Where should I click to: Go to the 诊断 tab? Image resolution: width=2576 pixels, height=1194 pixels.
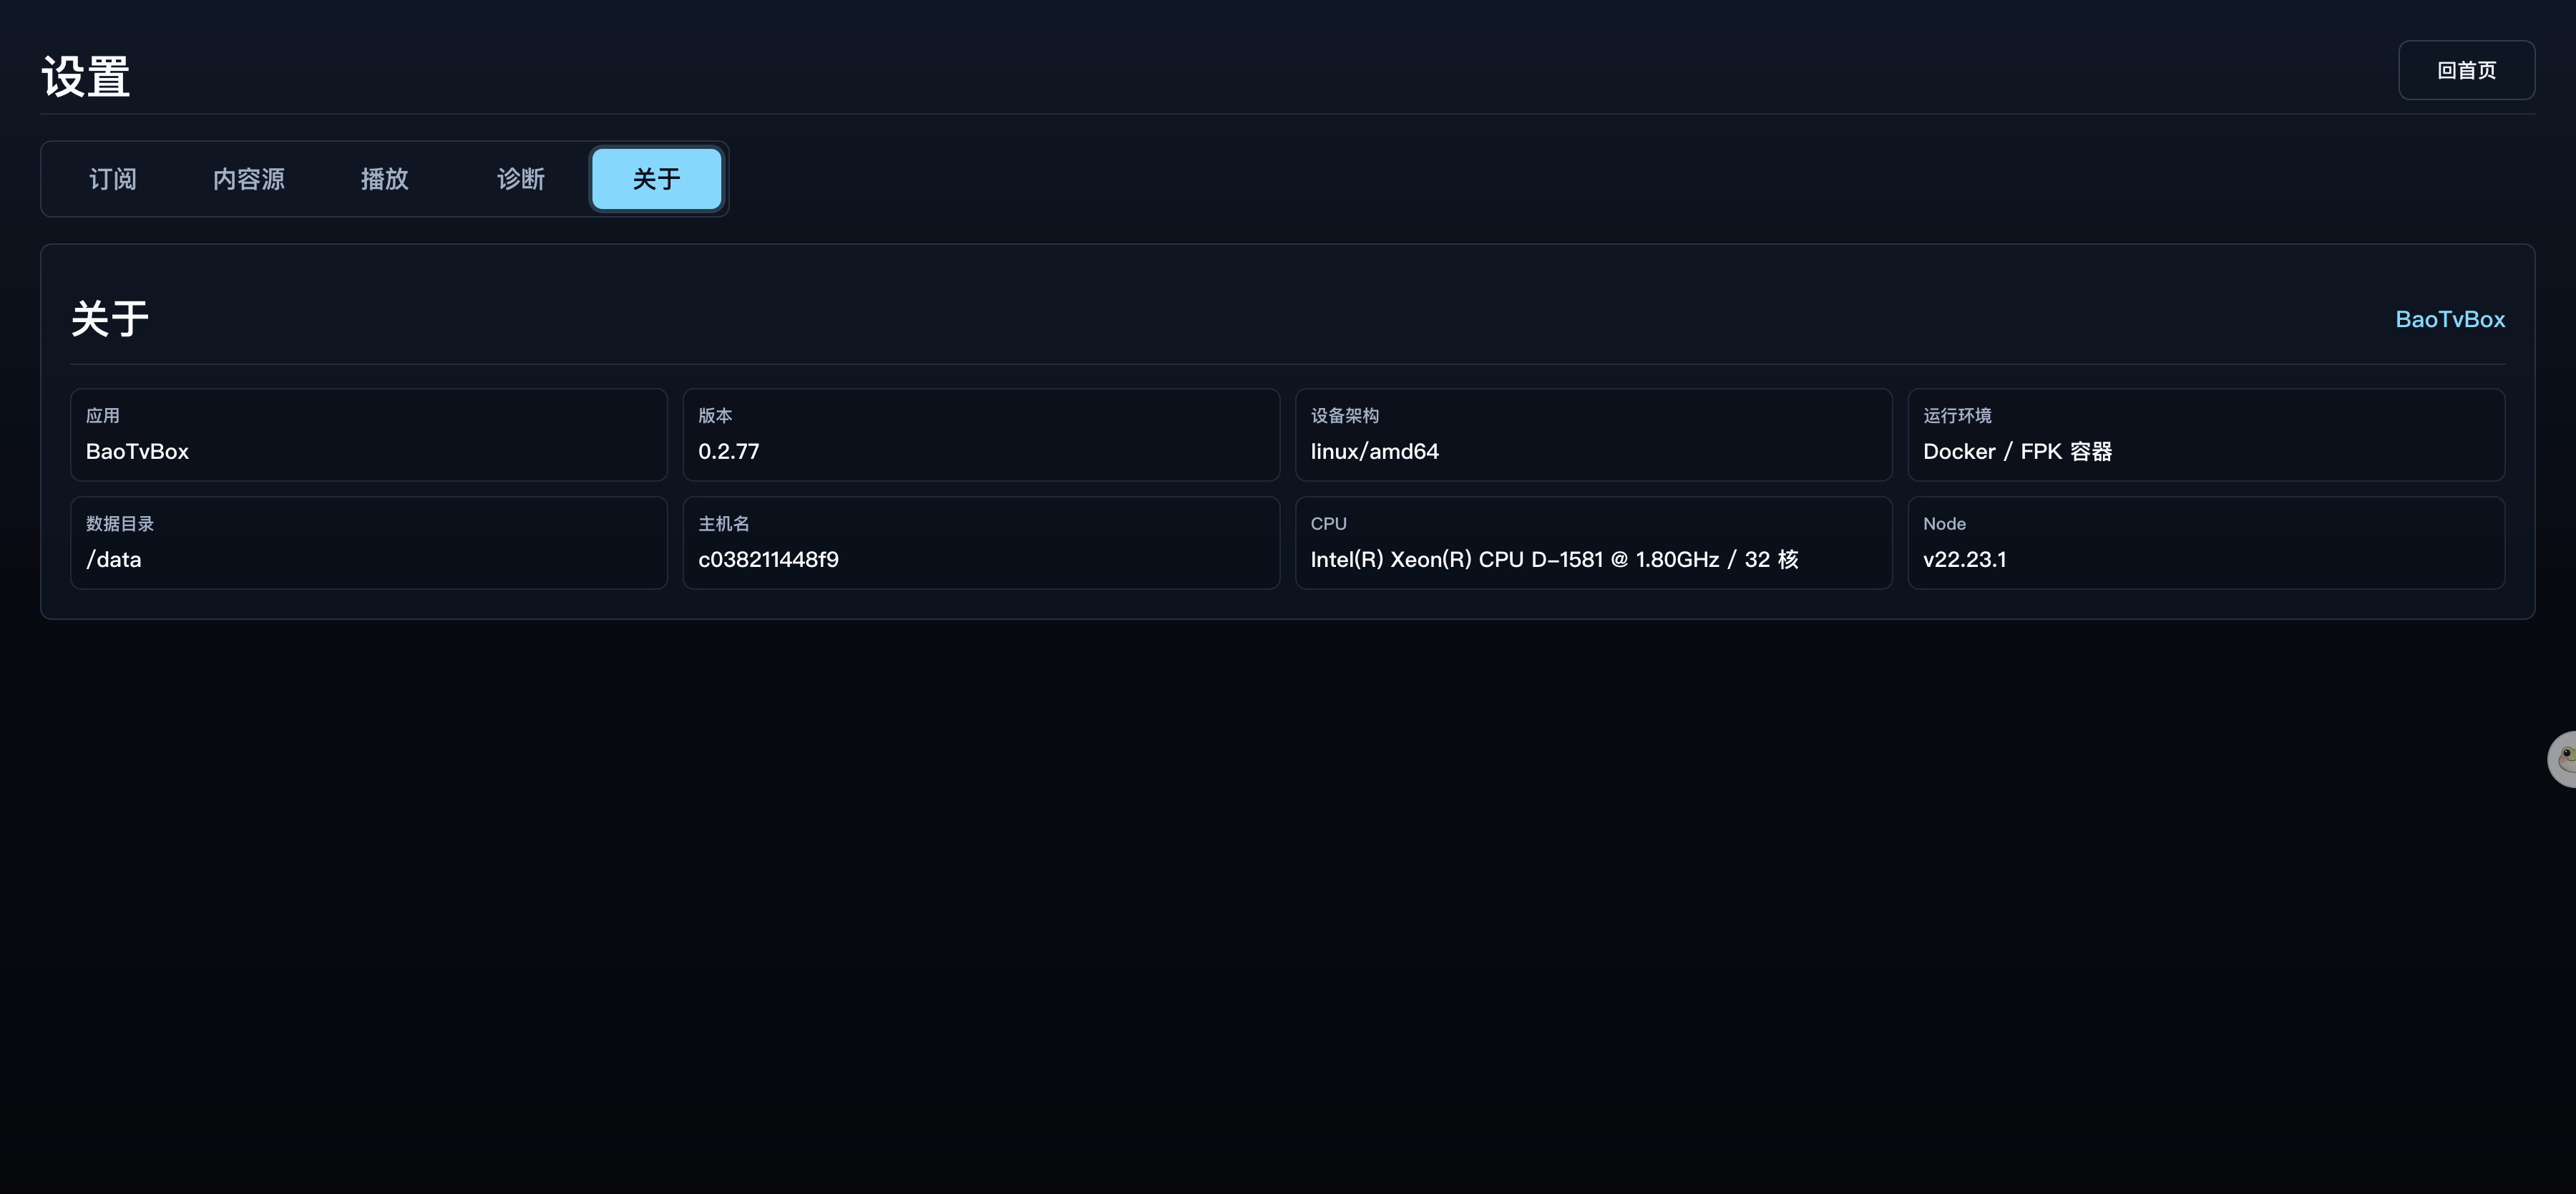click(521, 179)
